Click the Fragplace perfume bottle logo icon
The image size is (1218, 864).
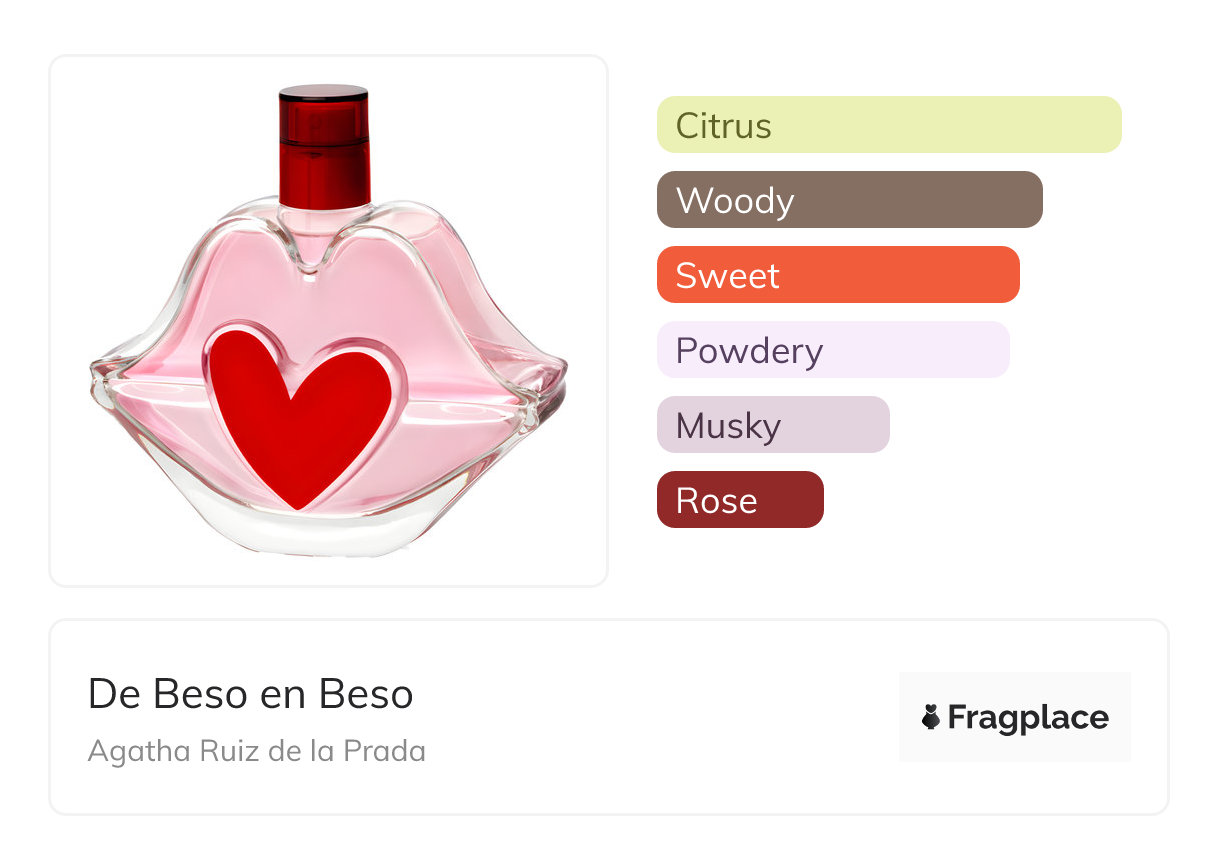931,717
